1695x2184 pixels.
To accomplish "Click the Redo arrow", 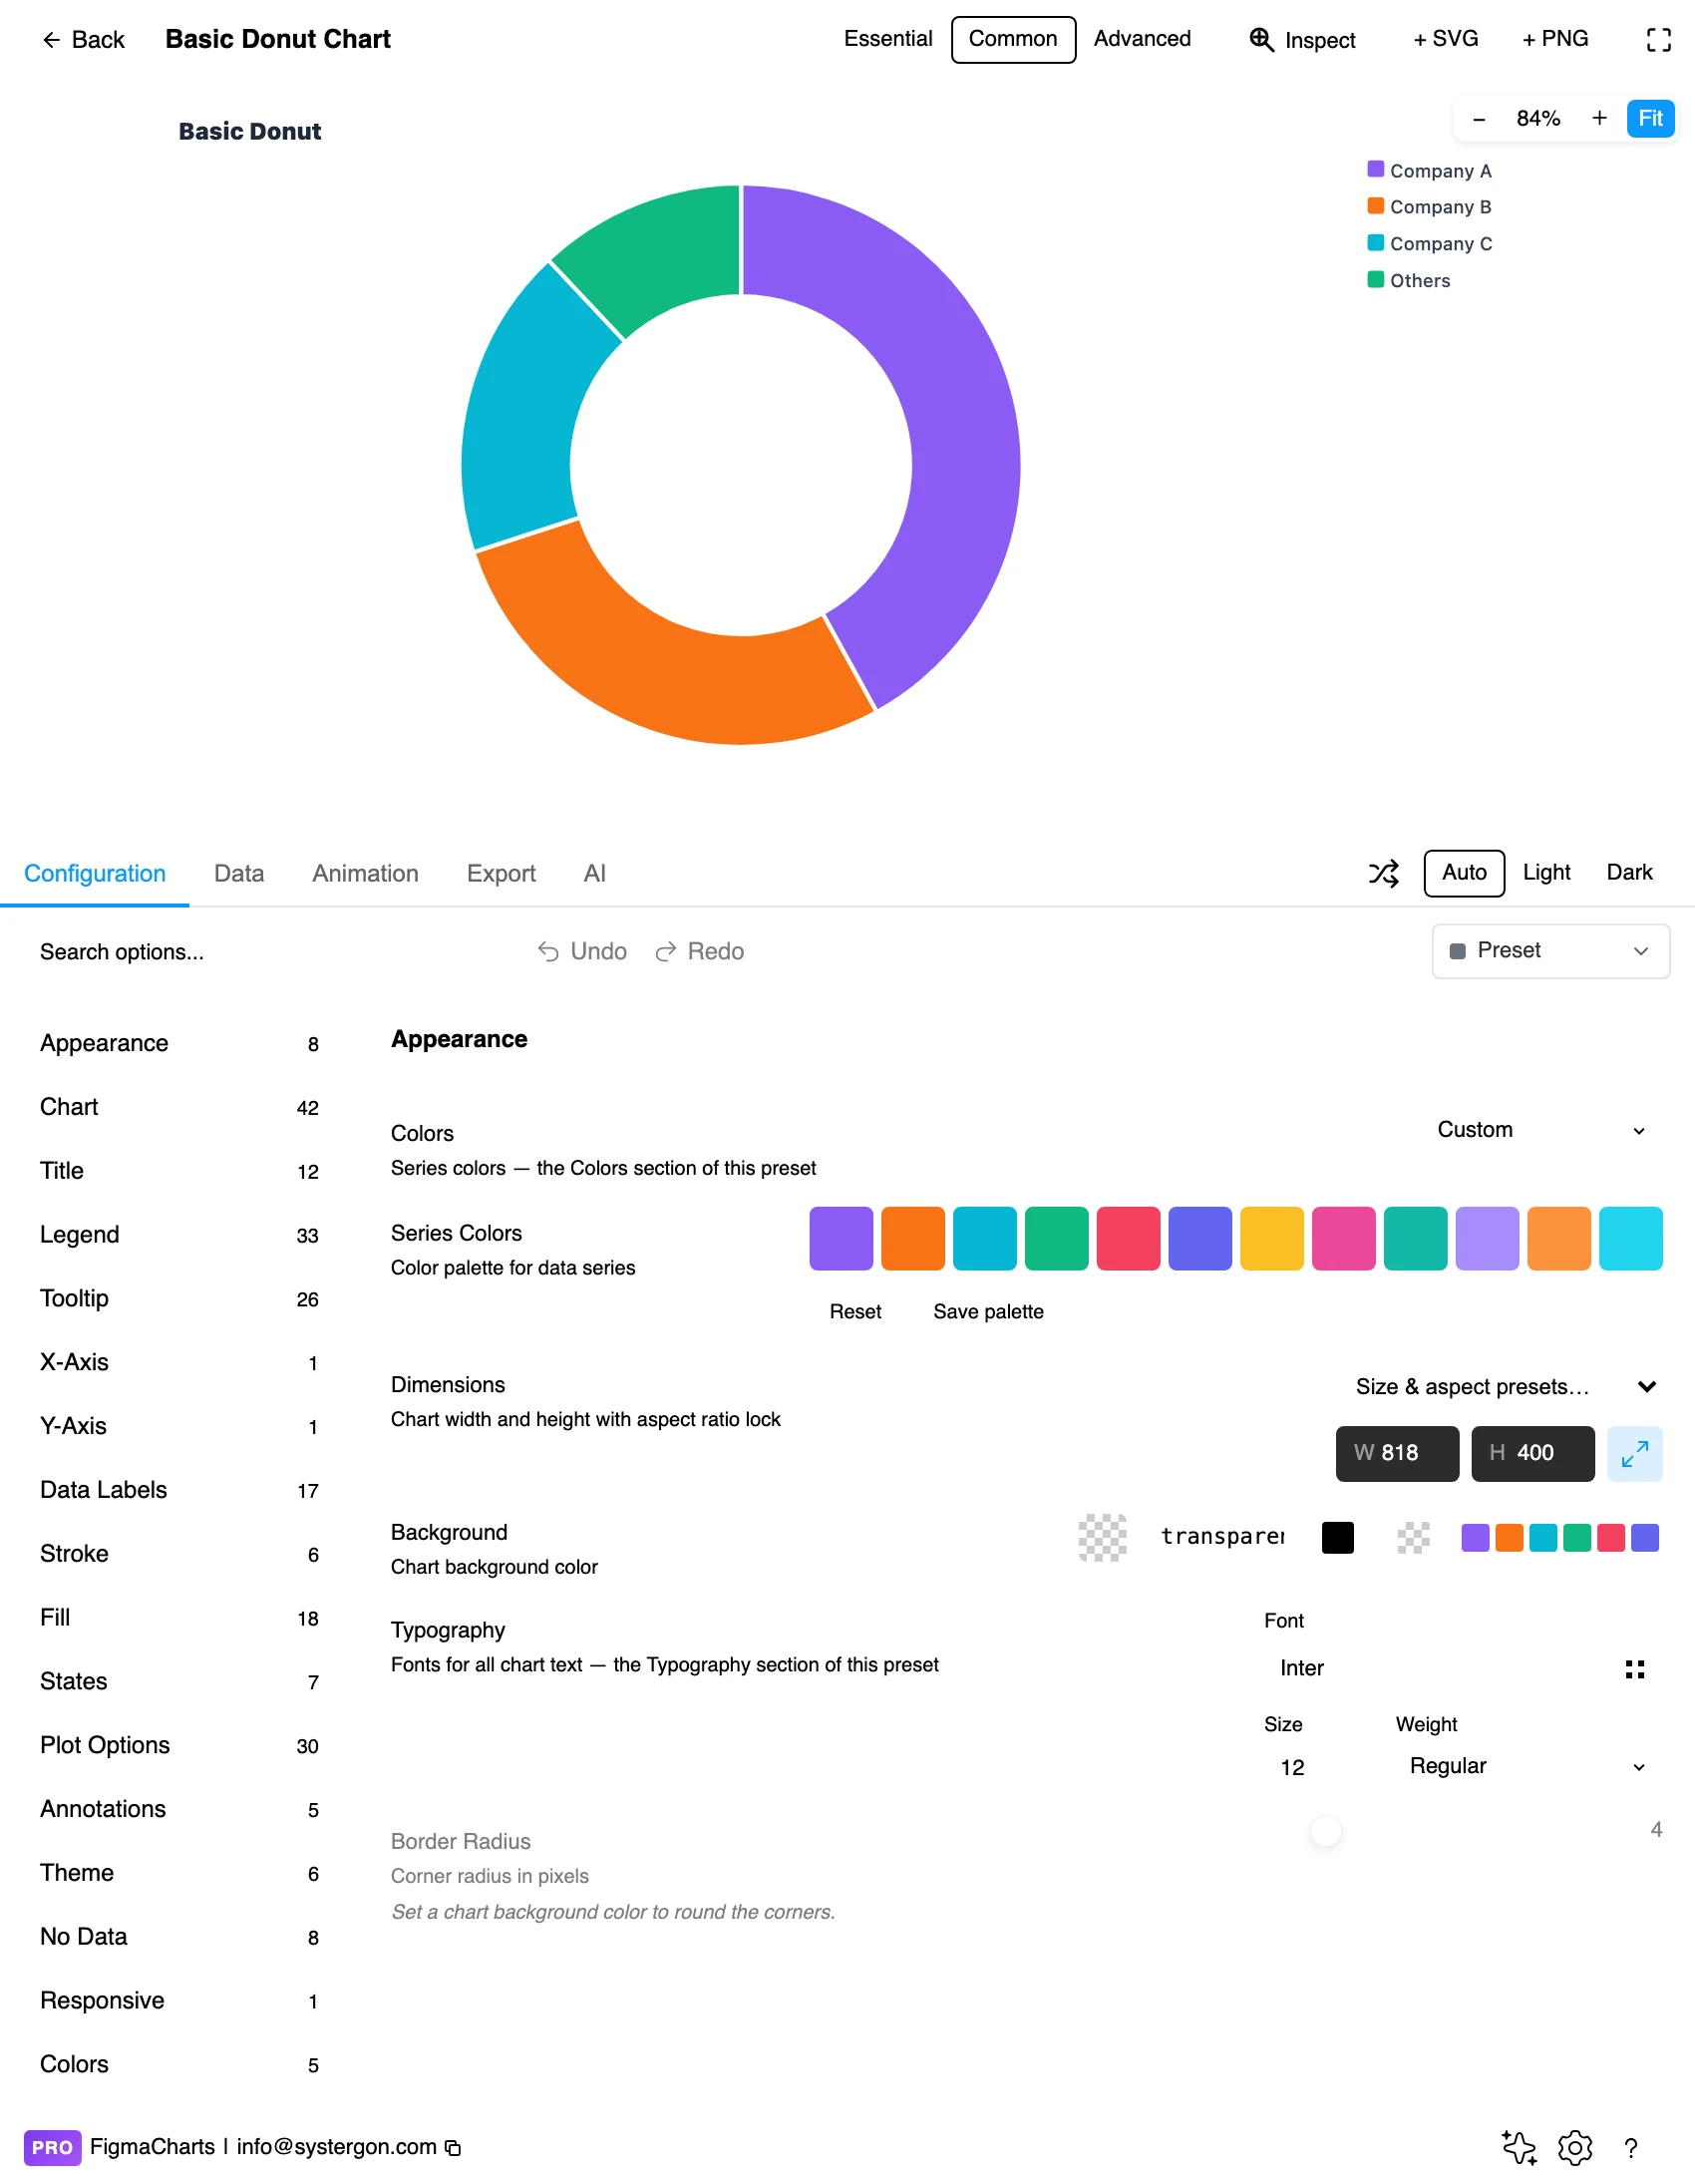I will point(699,951).
